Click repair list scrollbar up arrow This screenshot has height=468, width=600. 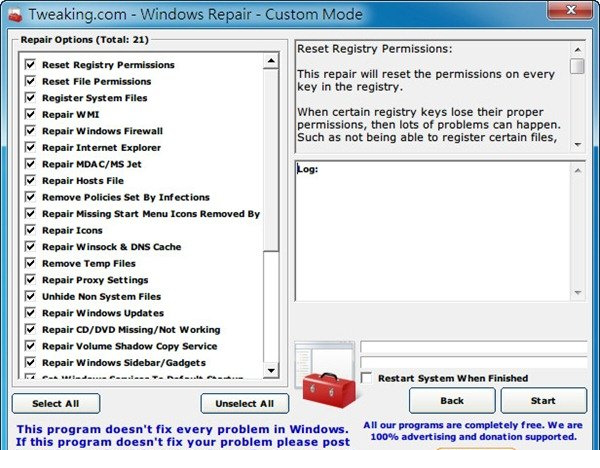tap(271, 61)
